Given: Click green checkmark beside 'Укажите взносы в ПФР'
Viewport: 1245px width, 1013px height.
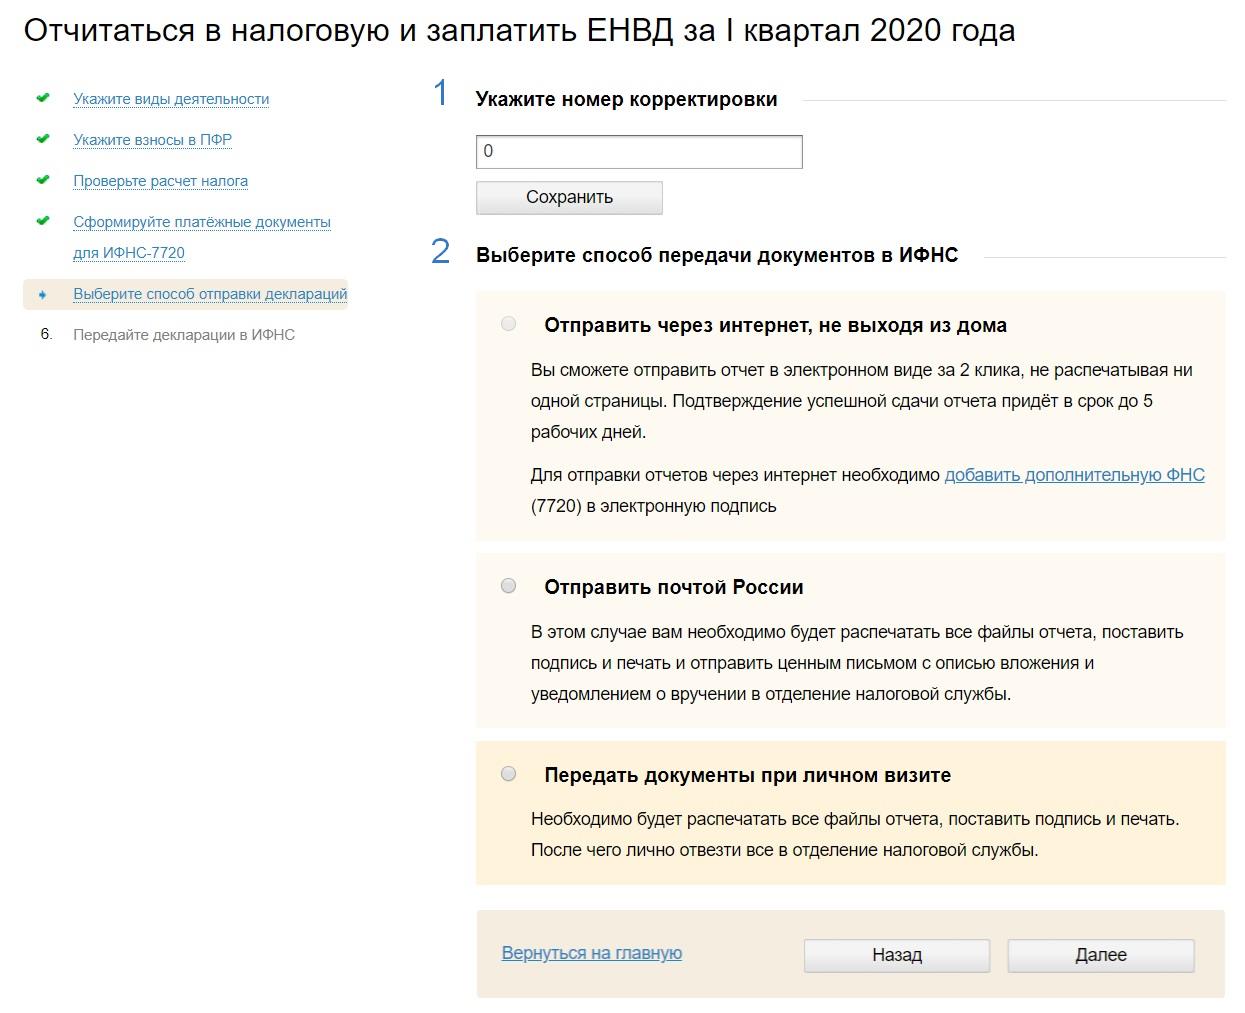Looking at the screenshot, I should 43,139.
